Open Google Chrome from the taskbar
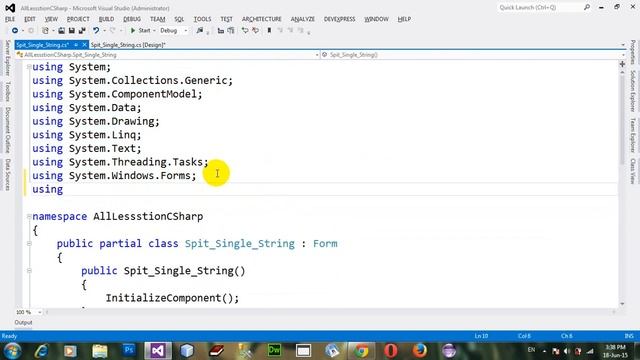This screenshot has height=360, width=640. point(361,351)
